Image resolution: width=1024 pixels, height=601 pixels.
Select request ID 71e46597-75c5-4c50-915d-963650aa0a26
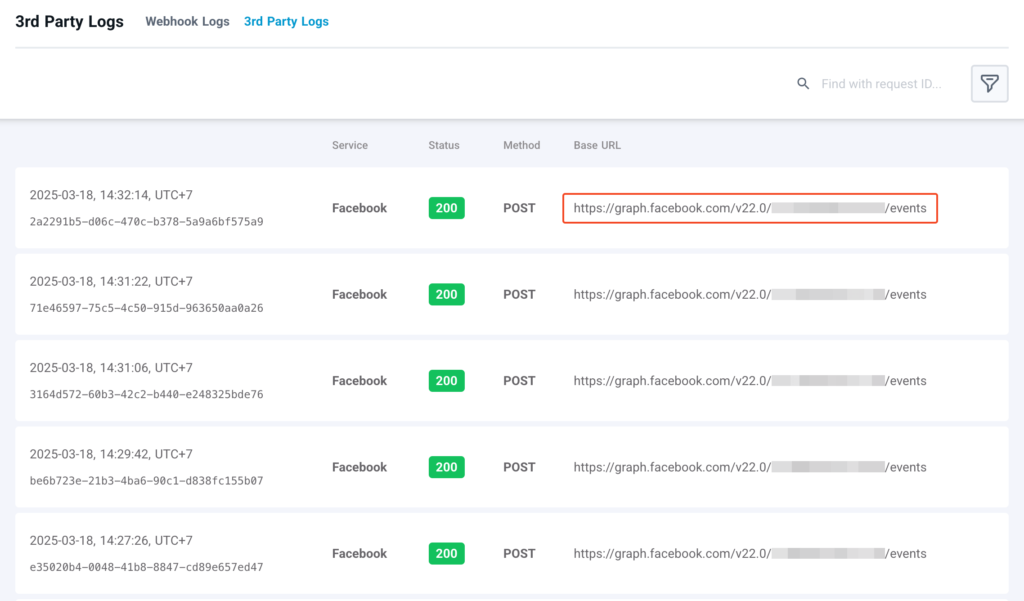[146, 308]
